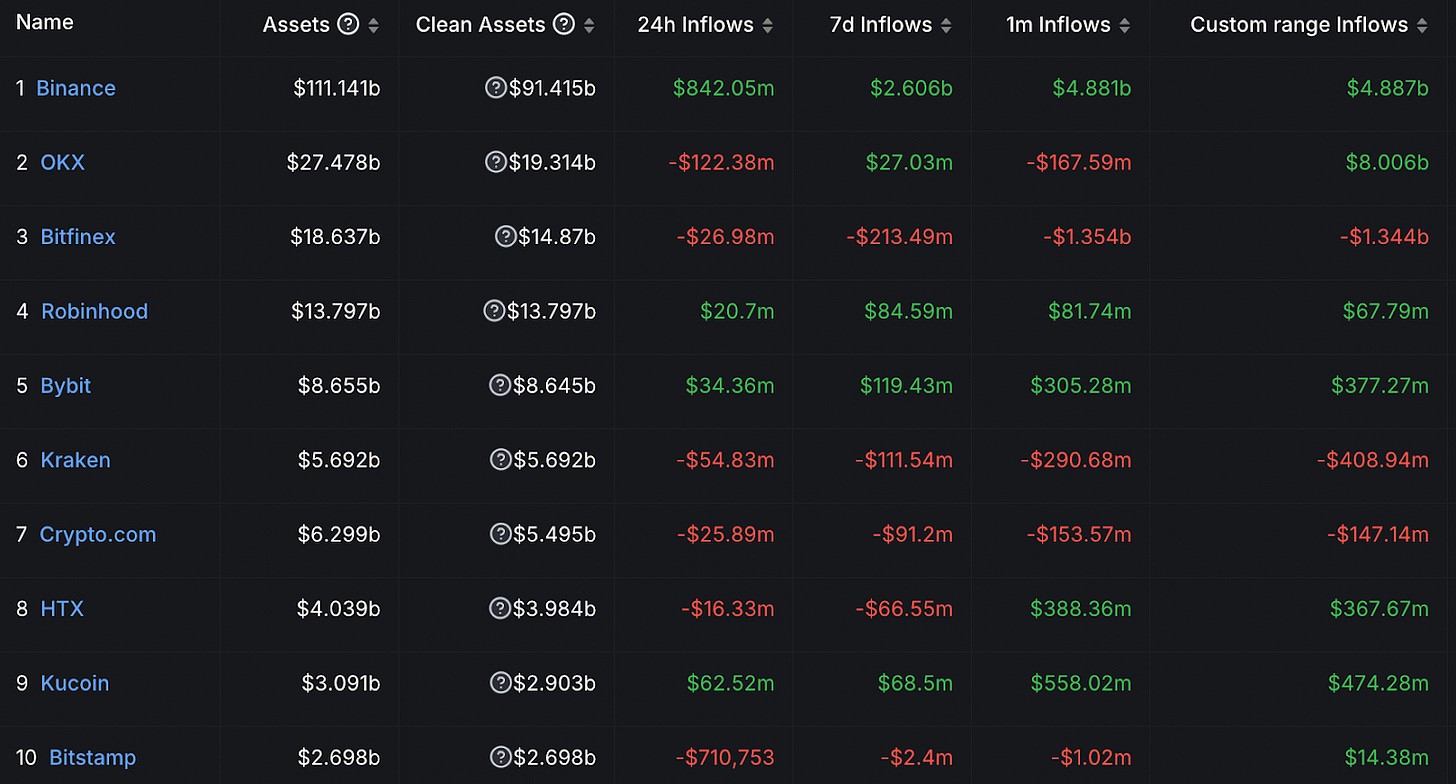Select Kraken 1m inflow -$290.68m

pyautogui.click(x=1076, y=460)
